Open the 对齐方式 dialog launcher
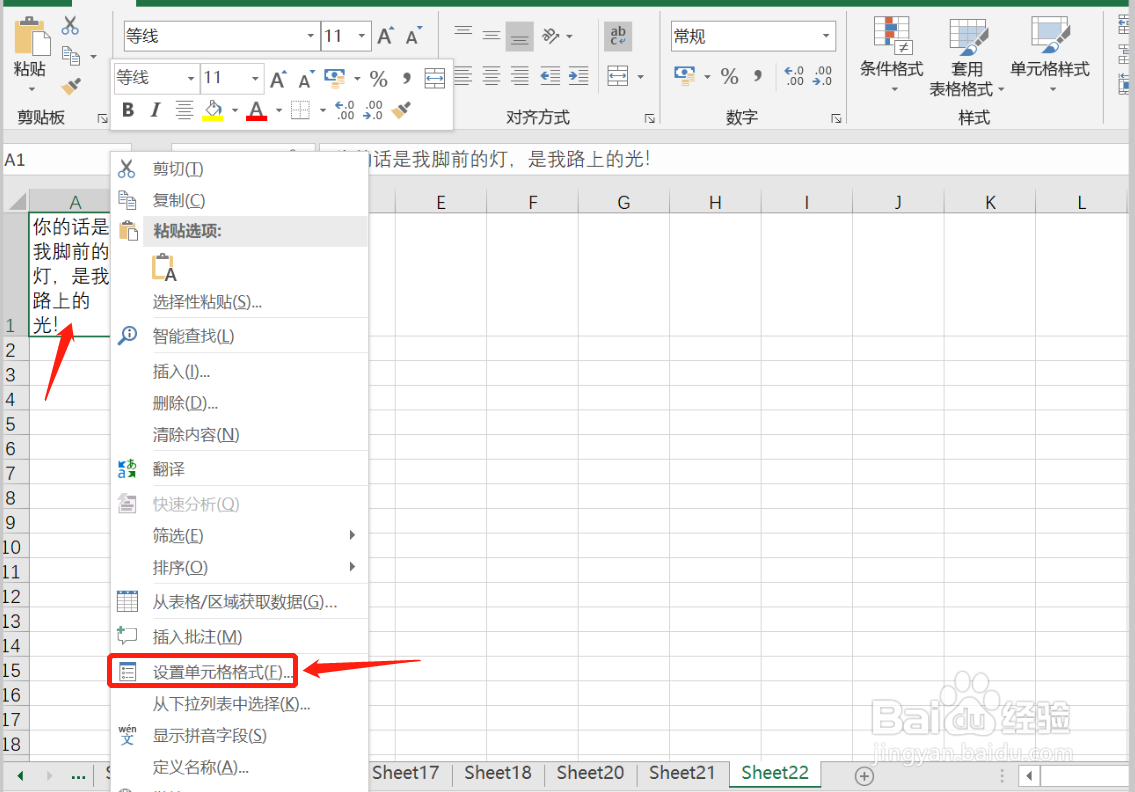This screenshot has width=1135, height=792. point(649,118)
